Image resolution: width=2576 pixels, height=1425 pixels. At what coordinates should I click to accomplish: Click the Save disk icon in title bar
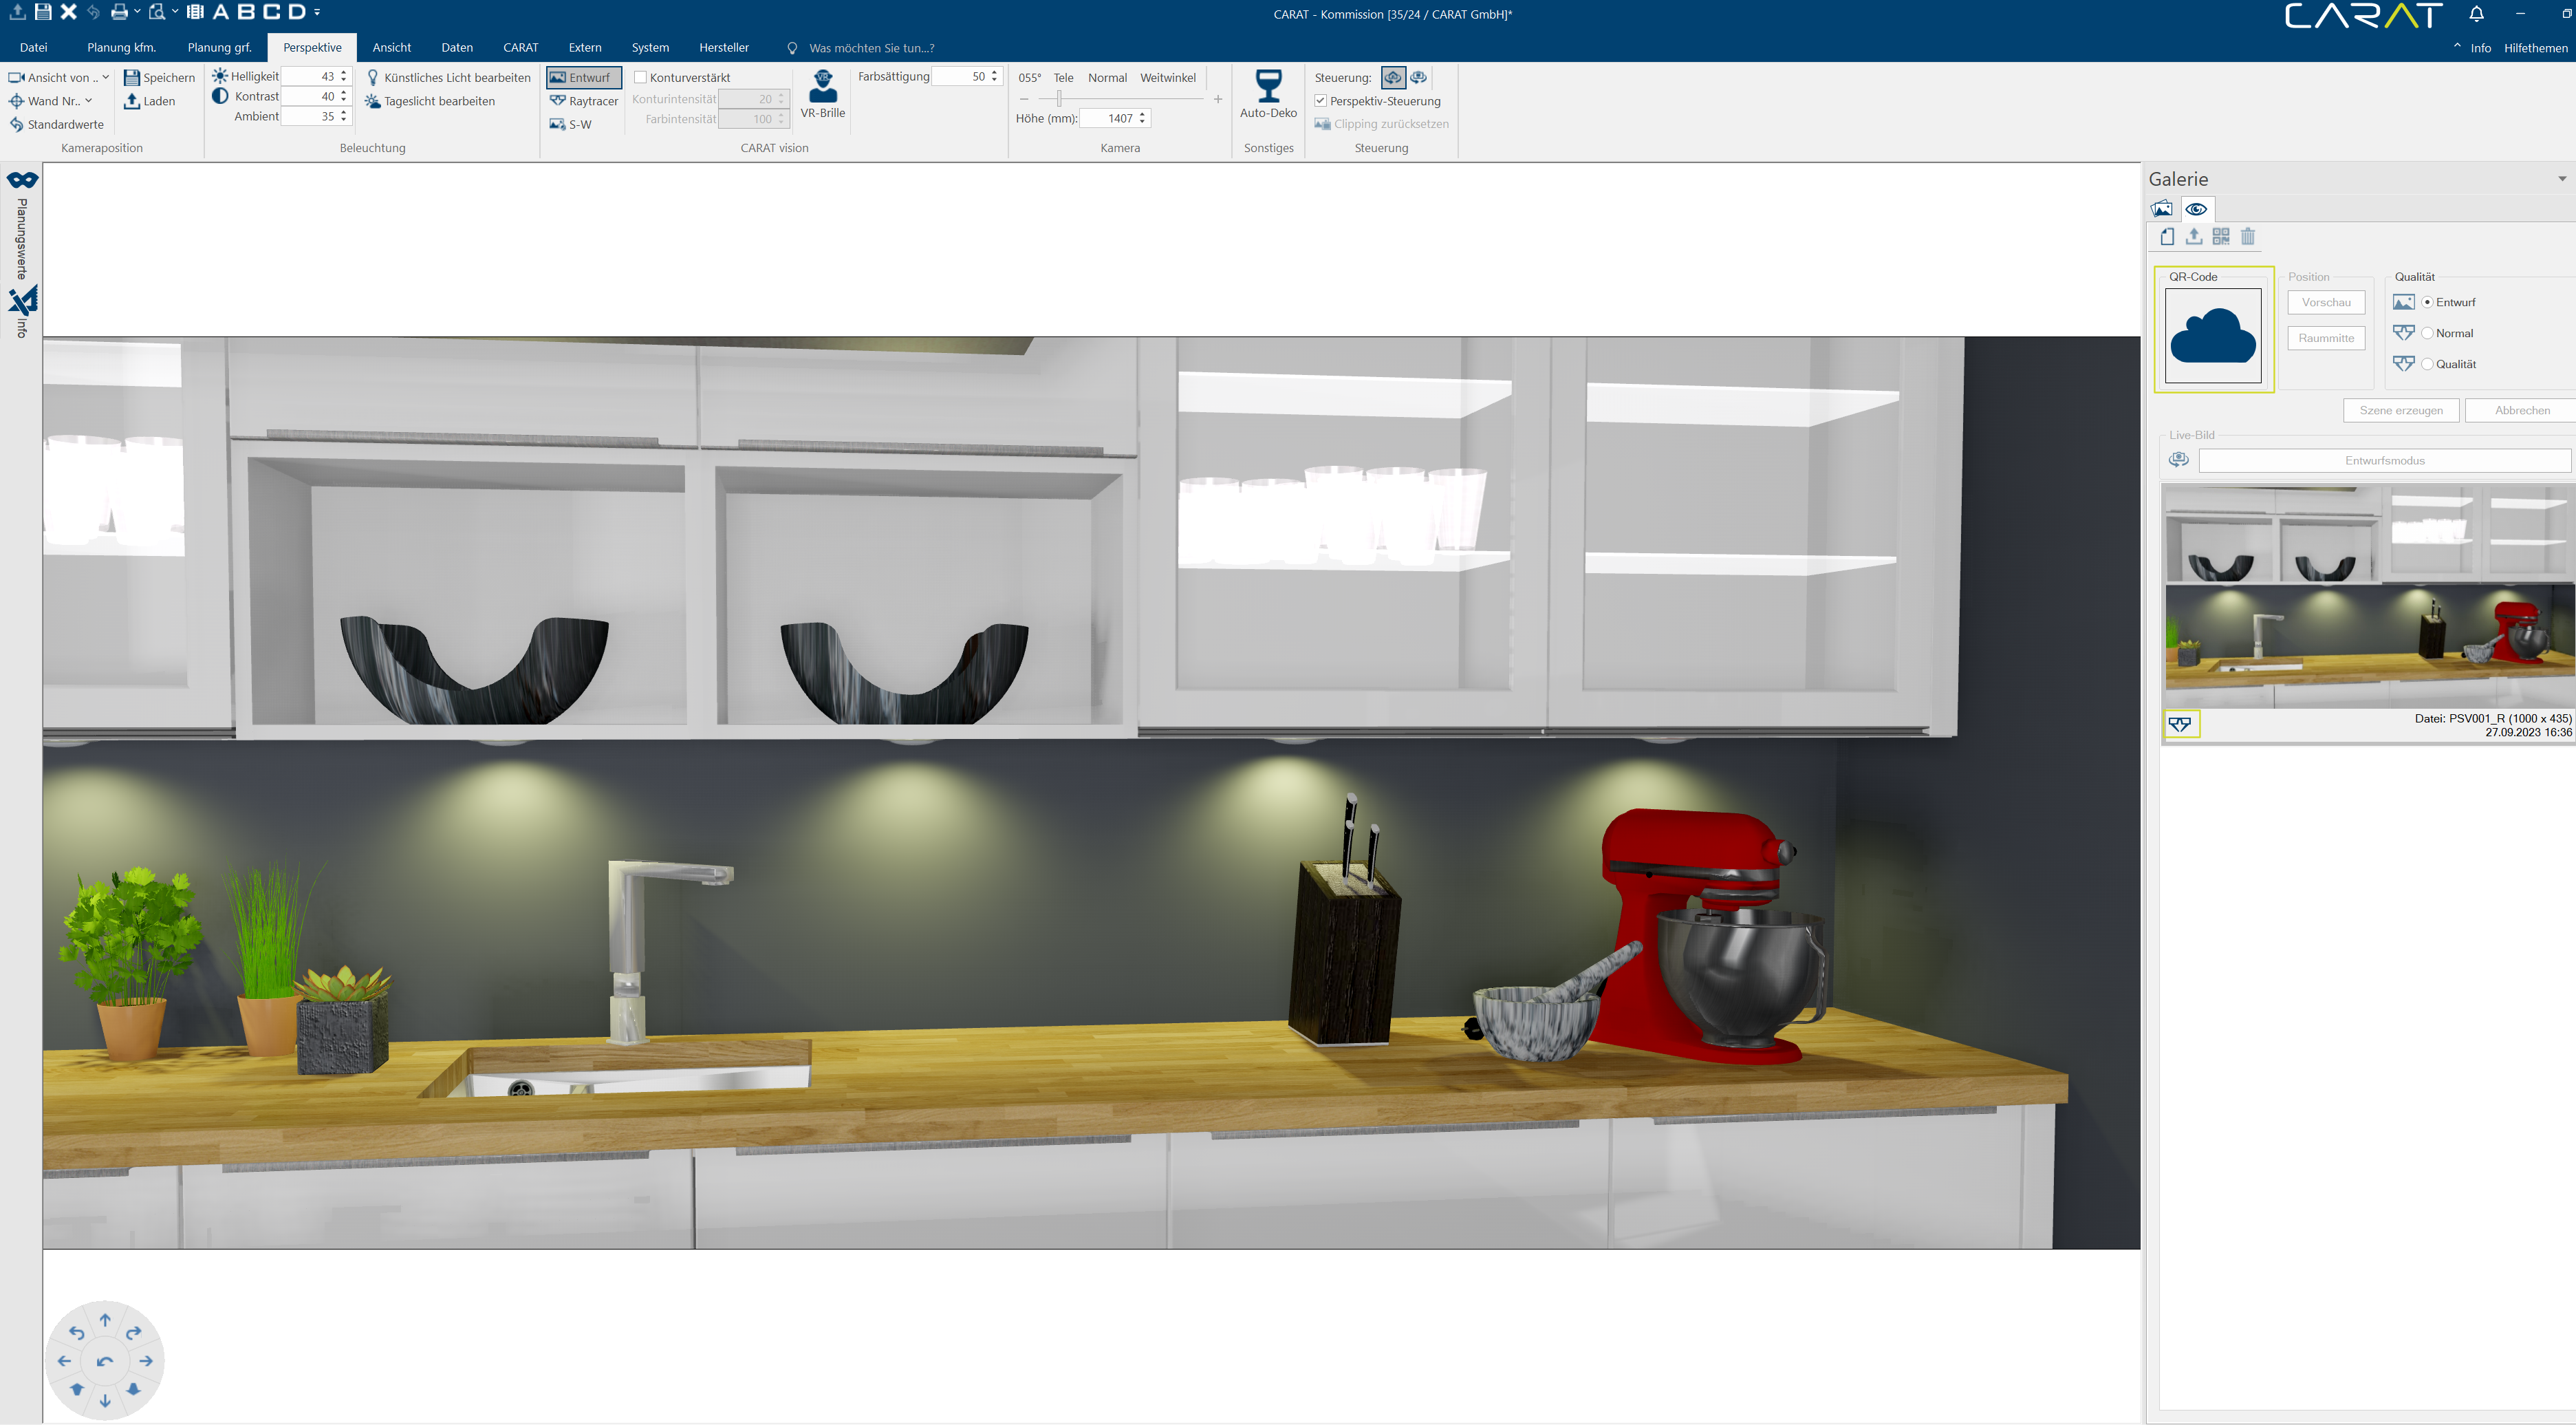tap(43, 12)
